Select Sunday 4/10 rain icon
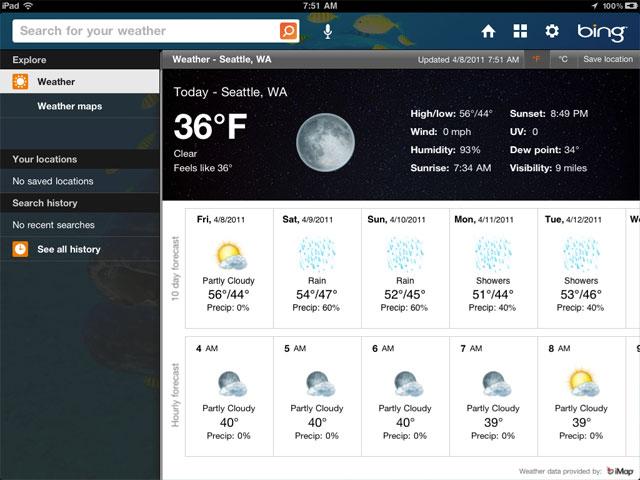This screenshot has width=640, height=480. click(405, 255)
